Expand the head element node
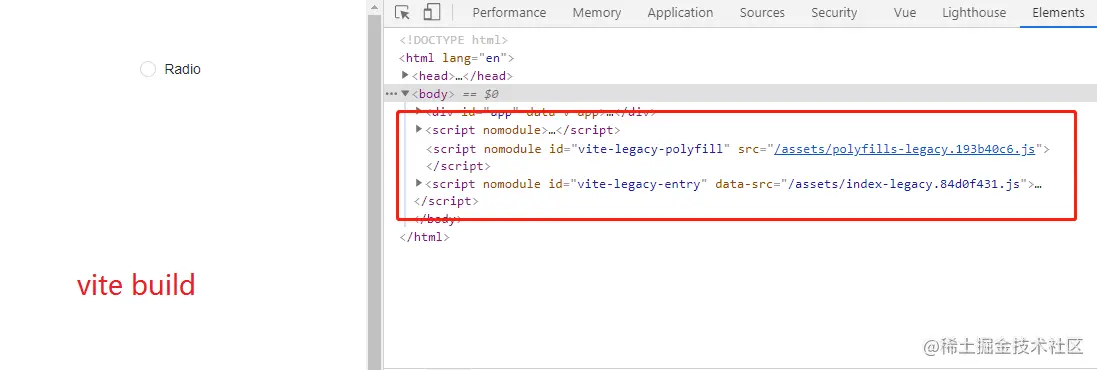 [x=405, y=75]
